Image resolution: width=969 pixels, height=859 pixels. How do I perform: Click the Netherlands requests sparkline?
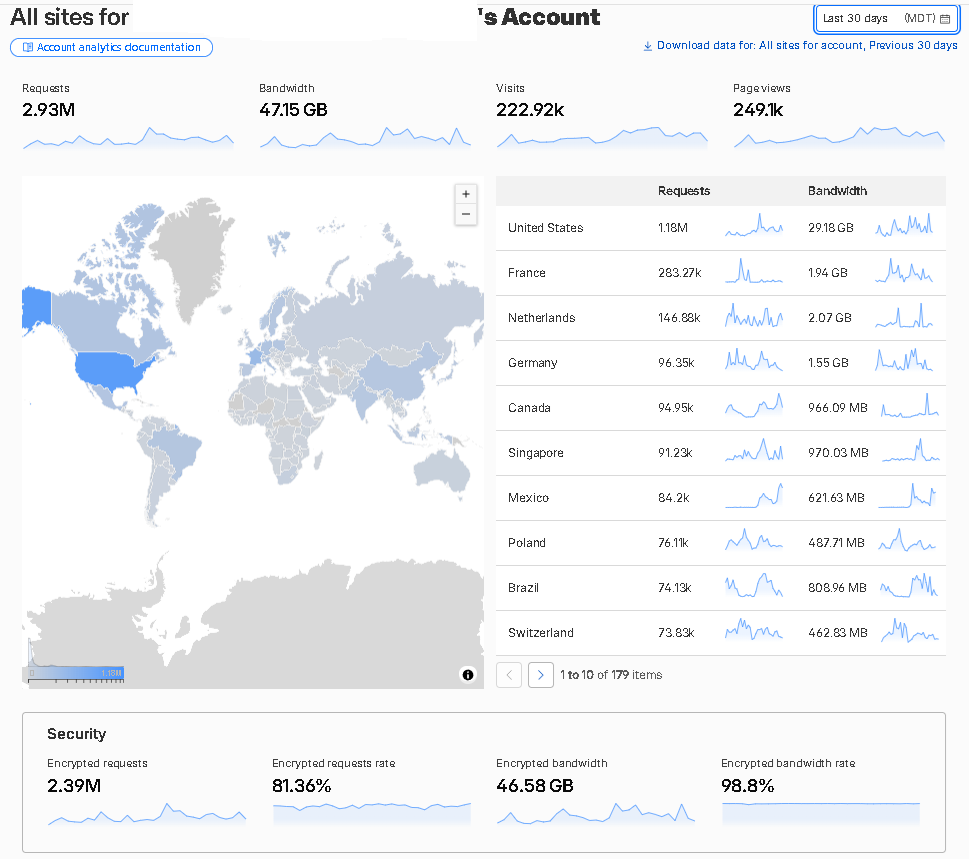[754, 317]
